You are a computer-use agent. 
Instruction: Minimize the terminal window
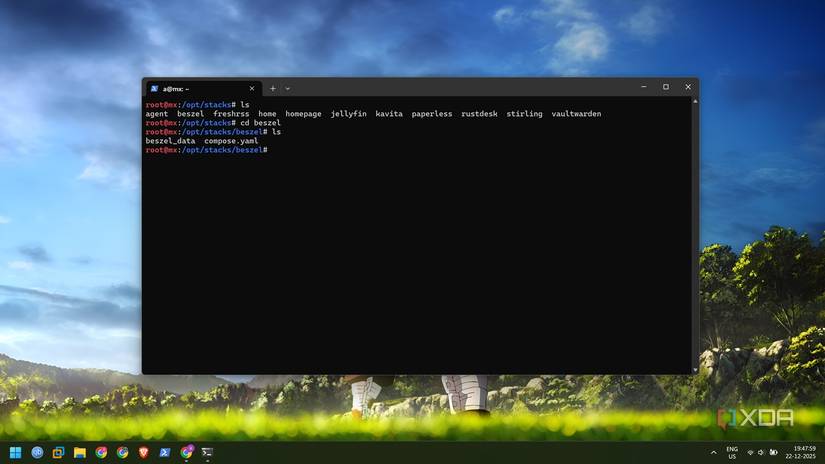pos(644,87)
